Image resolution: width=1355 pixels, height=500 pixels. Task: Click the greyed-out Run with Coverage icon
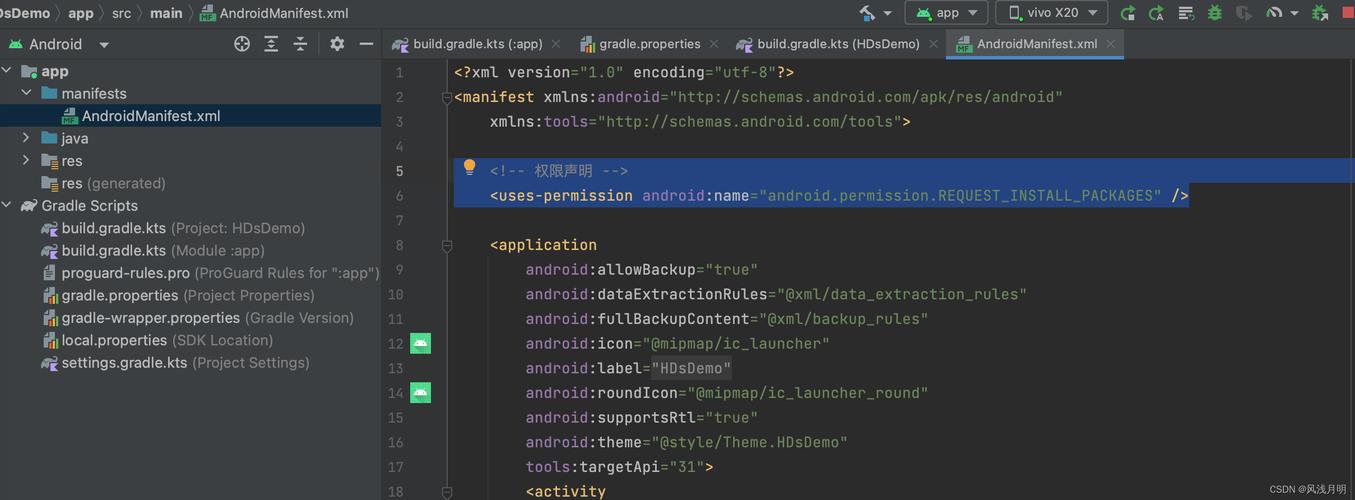[x=1244, y=13]
